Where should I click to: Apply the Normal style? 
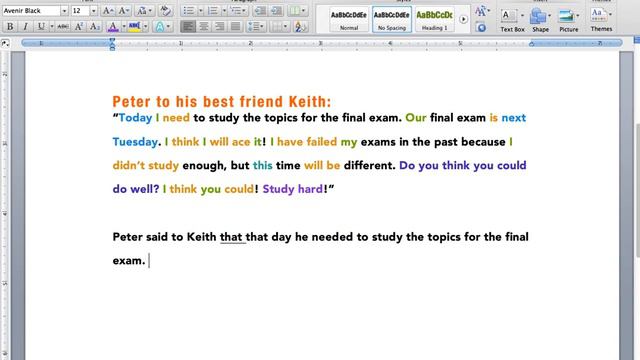[x=349, y=20]
